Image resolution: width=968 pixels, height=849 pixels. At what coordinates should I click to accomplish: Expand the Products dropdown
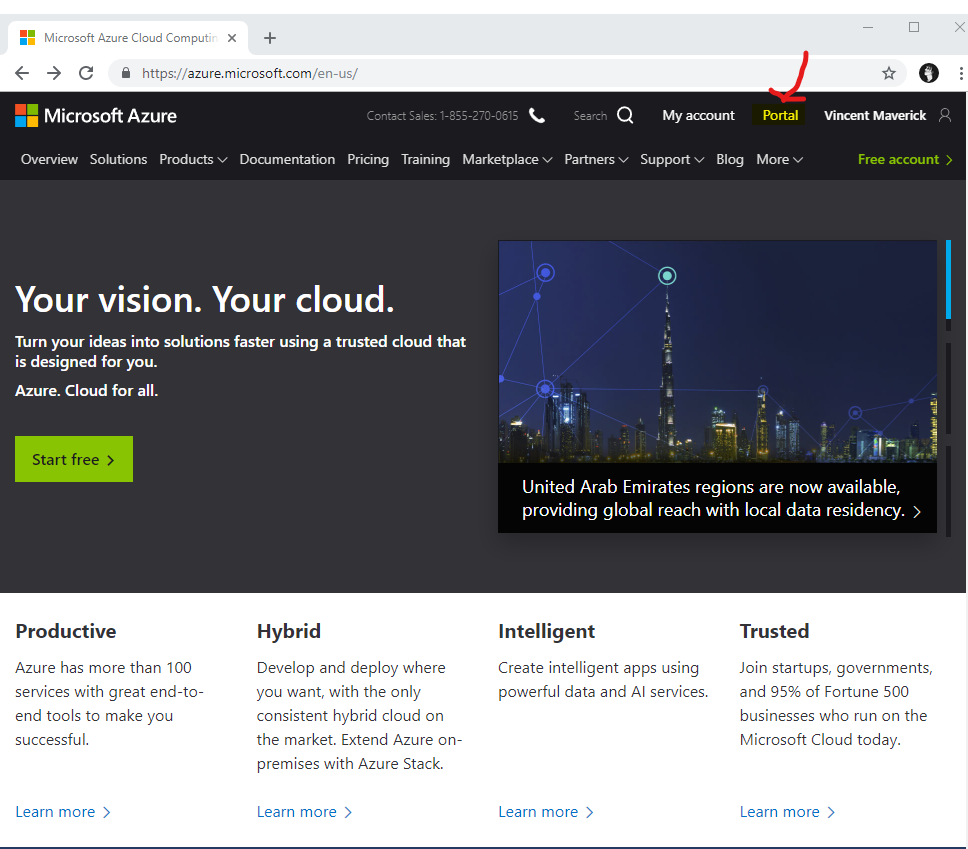tap(193, 159)
